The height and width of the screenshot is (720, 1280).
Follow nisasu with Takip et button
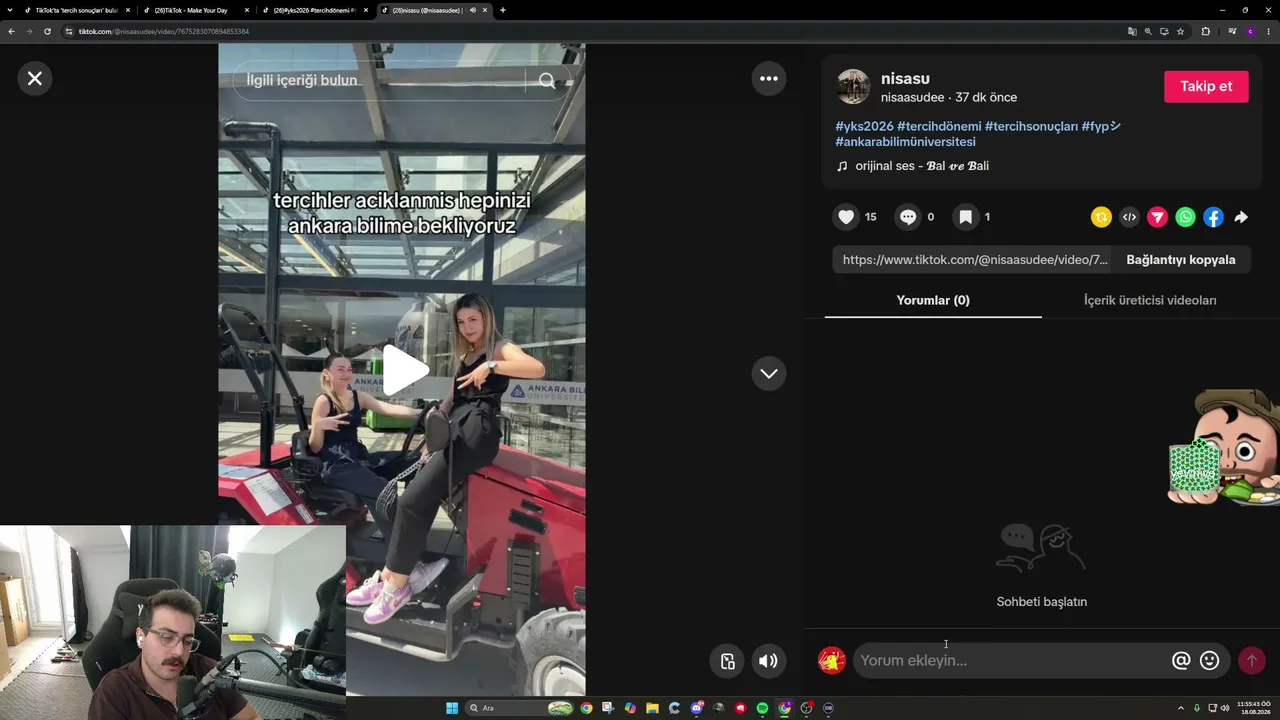(1206, 86)
